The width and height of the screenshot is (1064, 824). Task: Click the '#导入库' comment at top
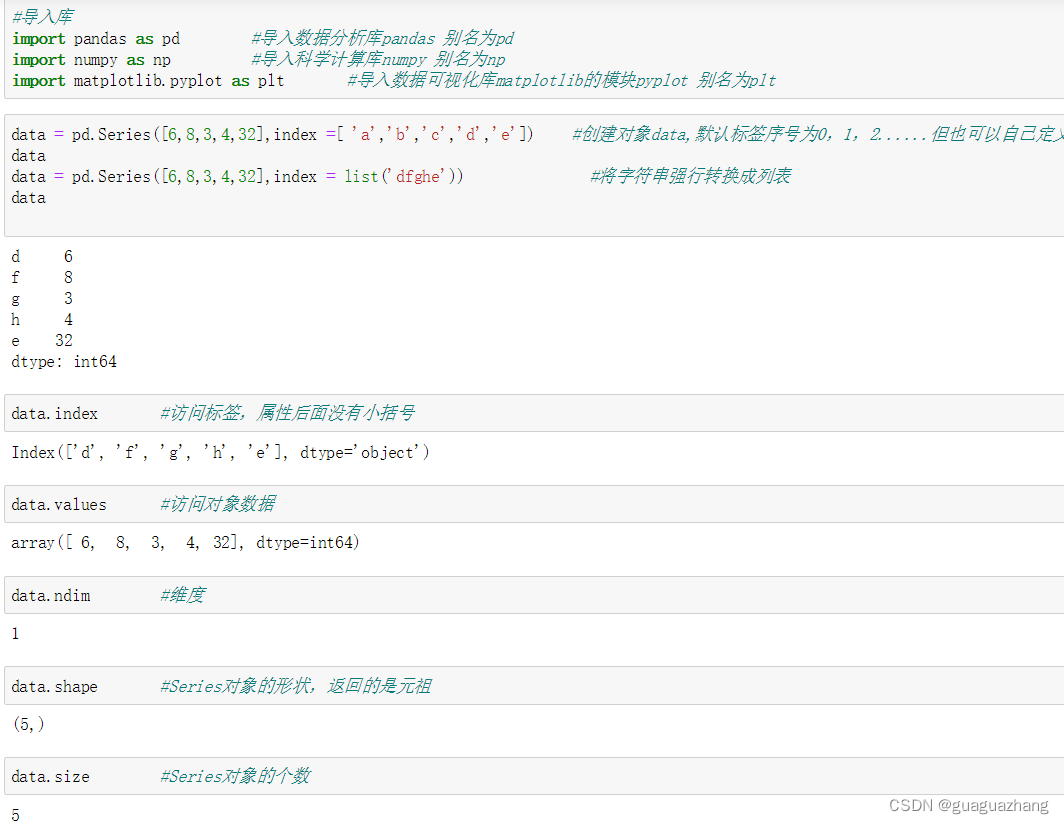tap(43, 17)
